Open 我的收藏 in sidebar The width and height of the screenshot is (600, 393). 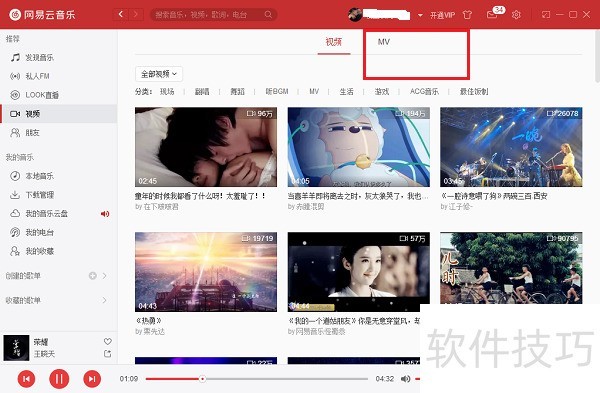click(x=58, y=251)
